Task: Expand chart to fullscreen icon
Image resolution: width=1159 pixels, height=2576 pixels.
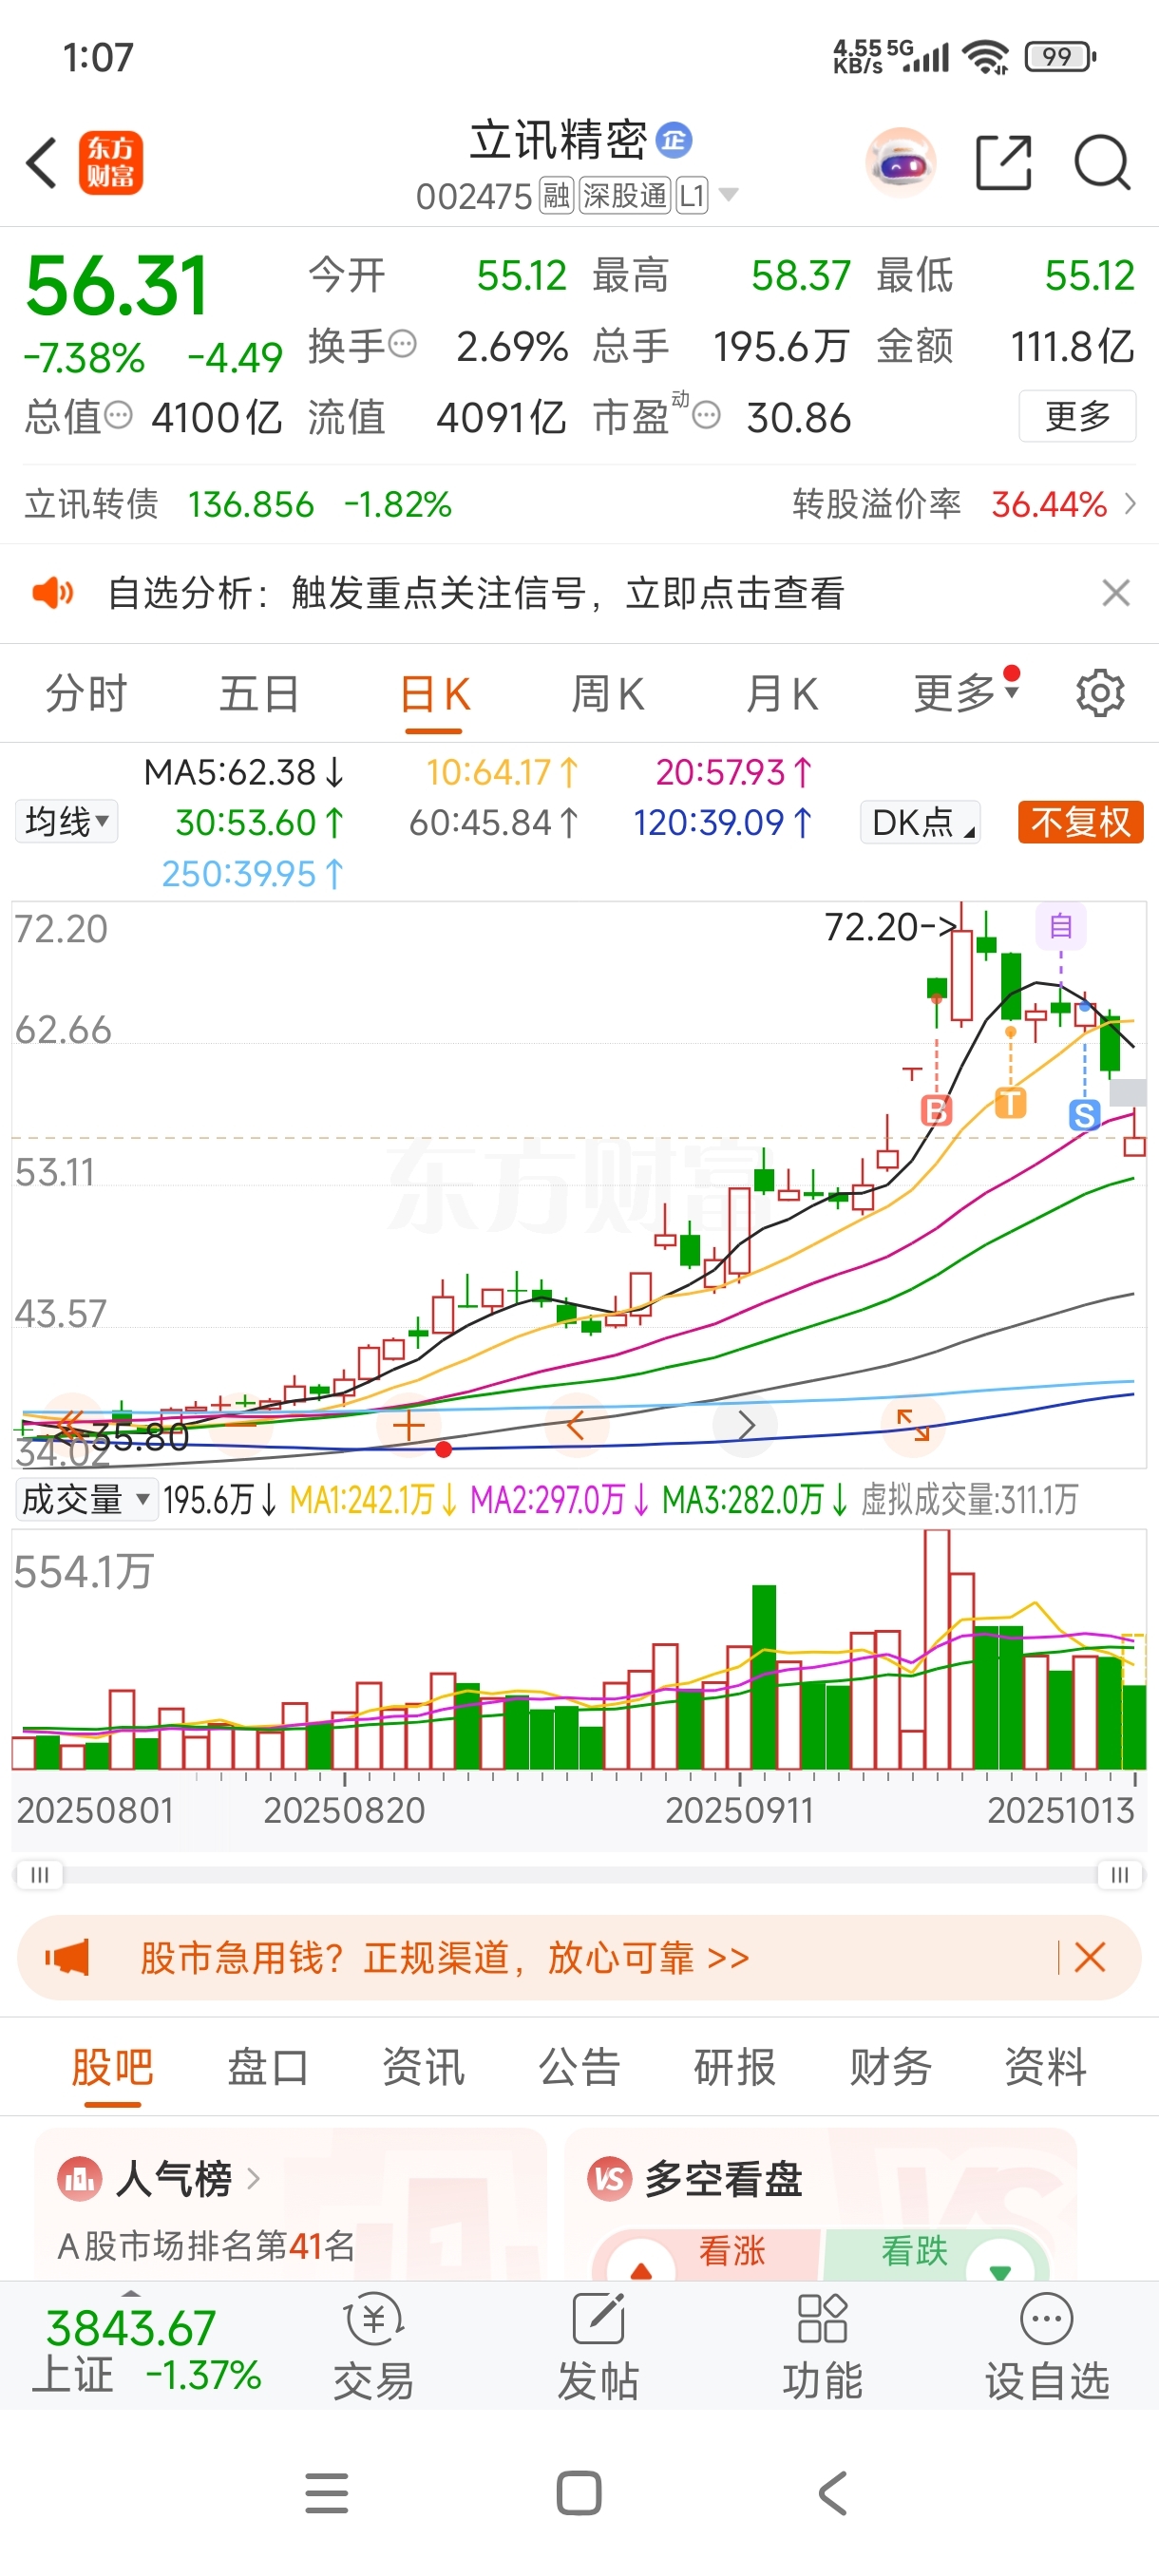Action: [x=913, y=1424]
